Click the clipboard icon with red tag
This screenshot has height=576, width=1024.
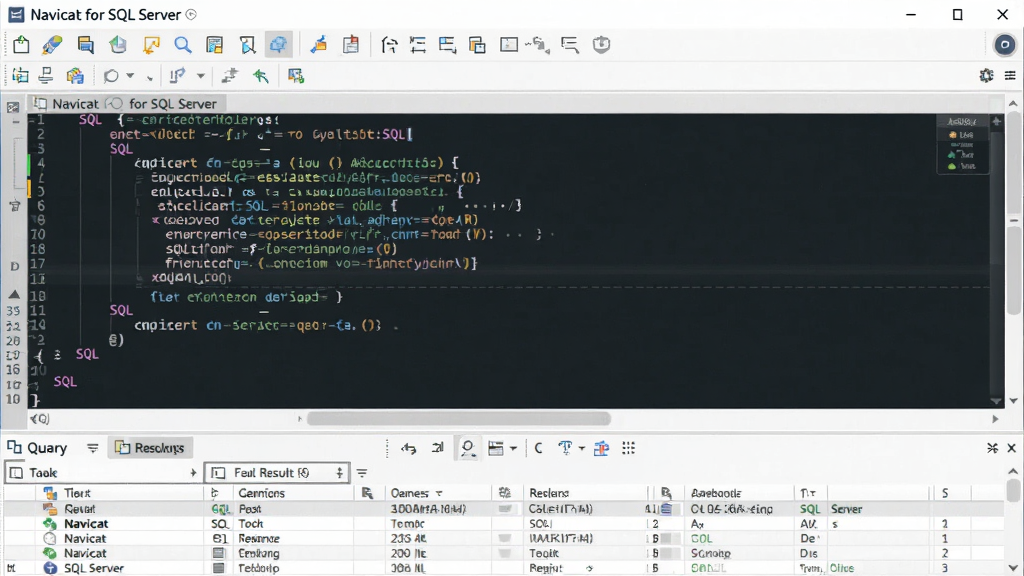[351, 44]
